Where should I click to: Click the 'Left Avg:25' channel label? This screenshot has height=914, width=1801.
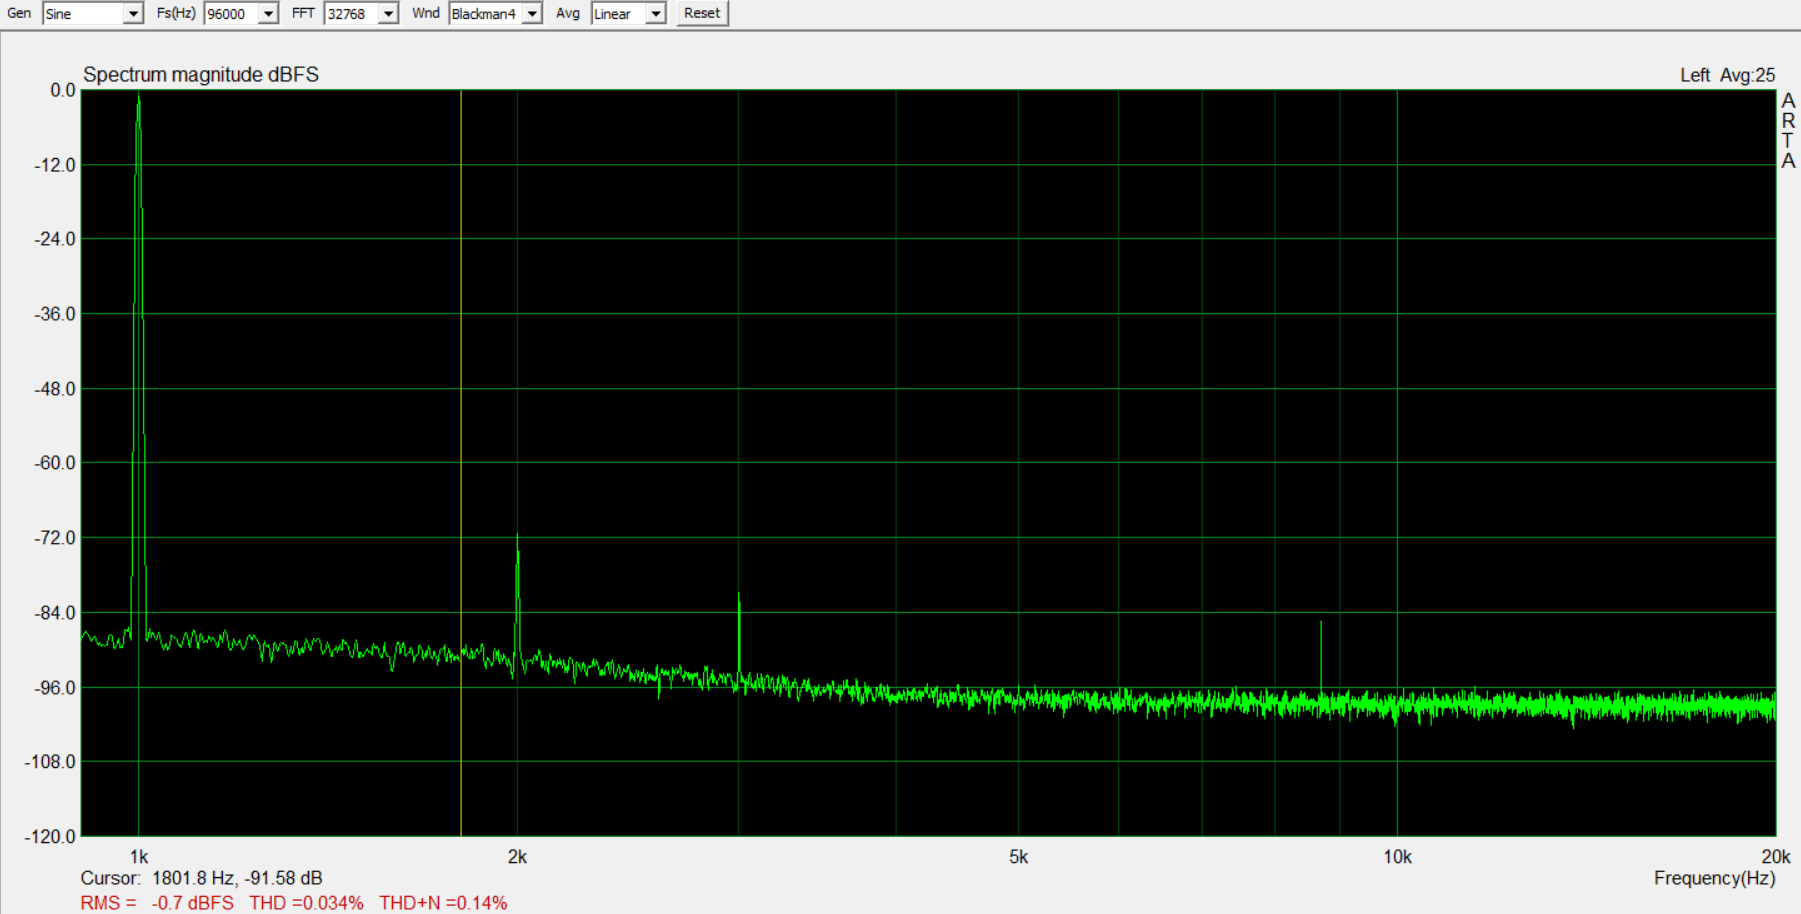(x=1727, y=75)
